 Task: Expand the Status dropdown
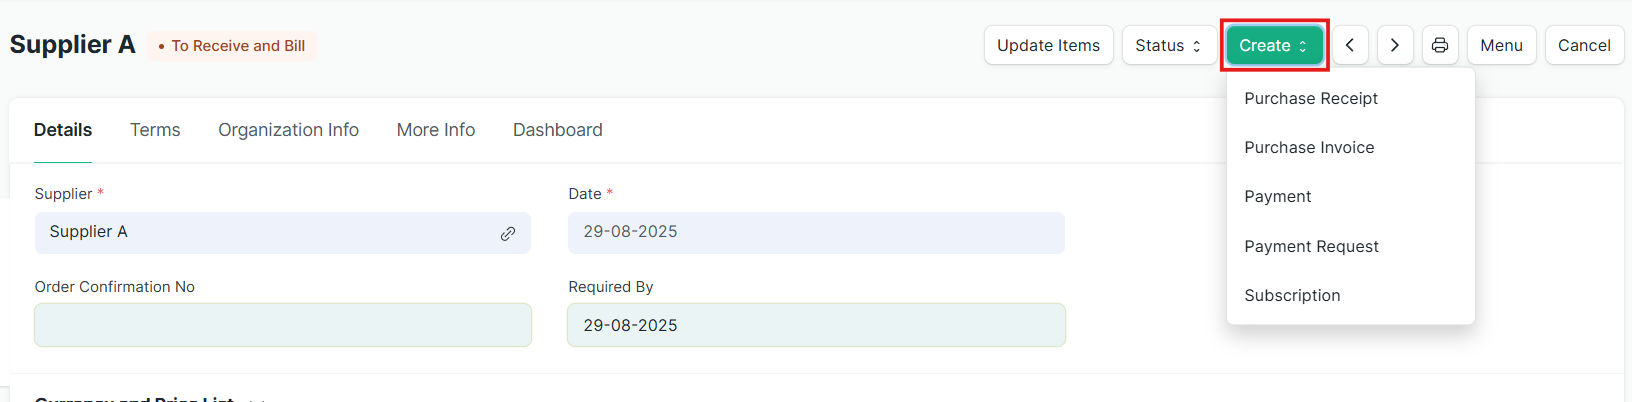pyautogui.click(x=1169, y=45)
